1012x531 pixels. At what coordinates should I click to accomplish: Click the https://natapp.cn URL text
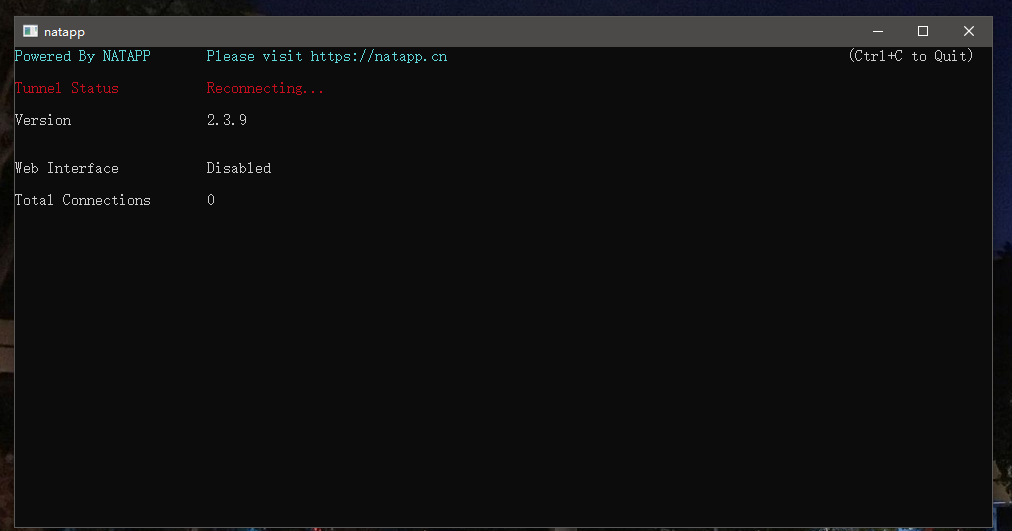(378, 56)
